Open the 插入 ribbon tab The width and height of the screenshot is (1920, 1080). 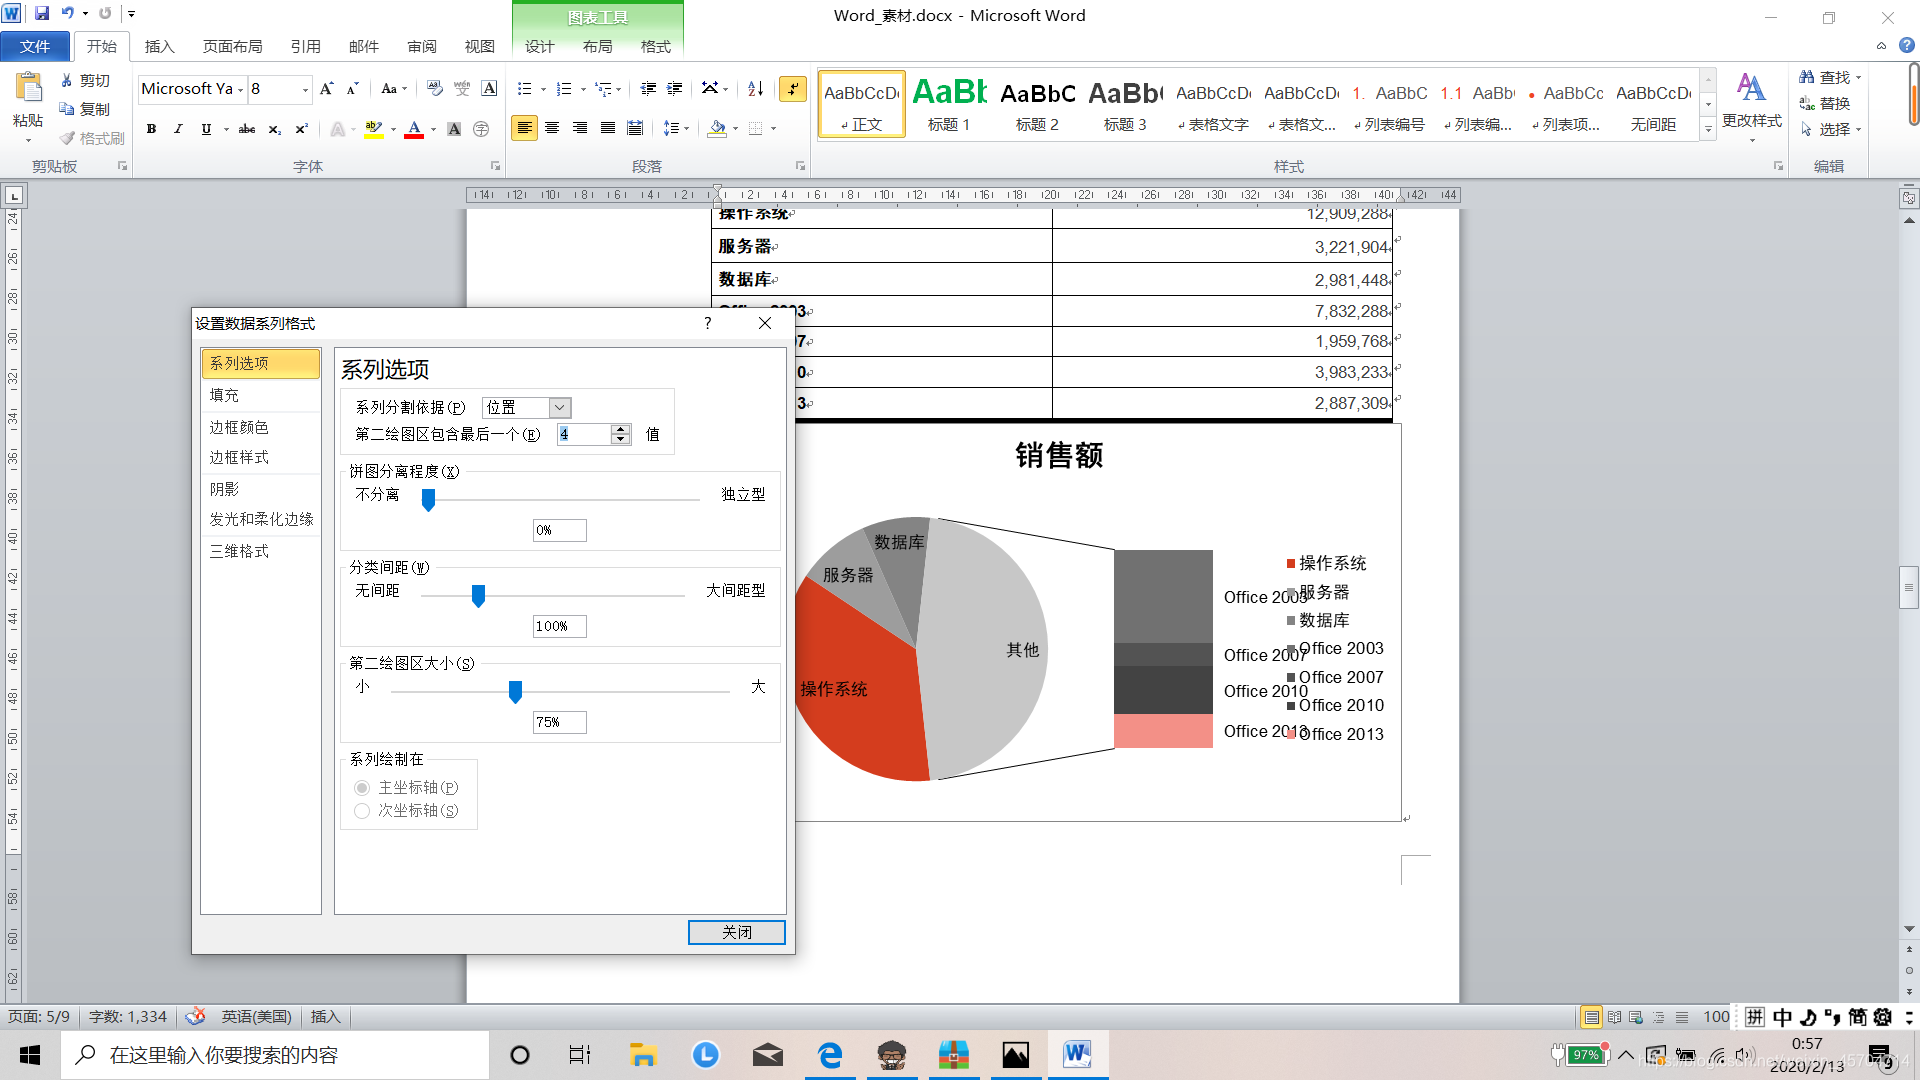[159, 46]
